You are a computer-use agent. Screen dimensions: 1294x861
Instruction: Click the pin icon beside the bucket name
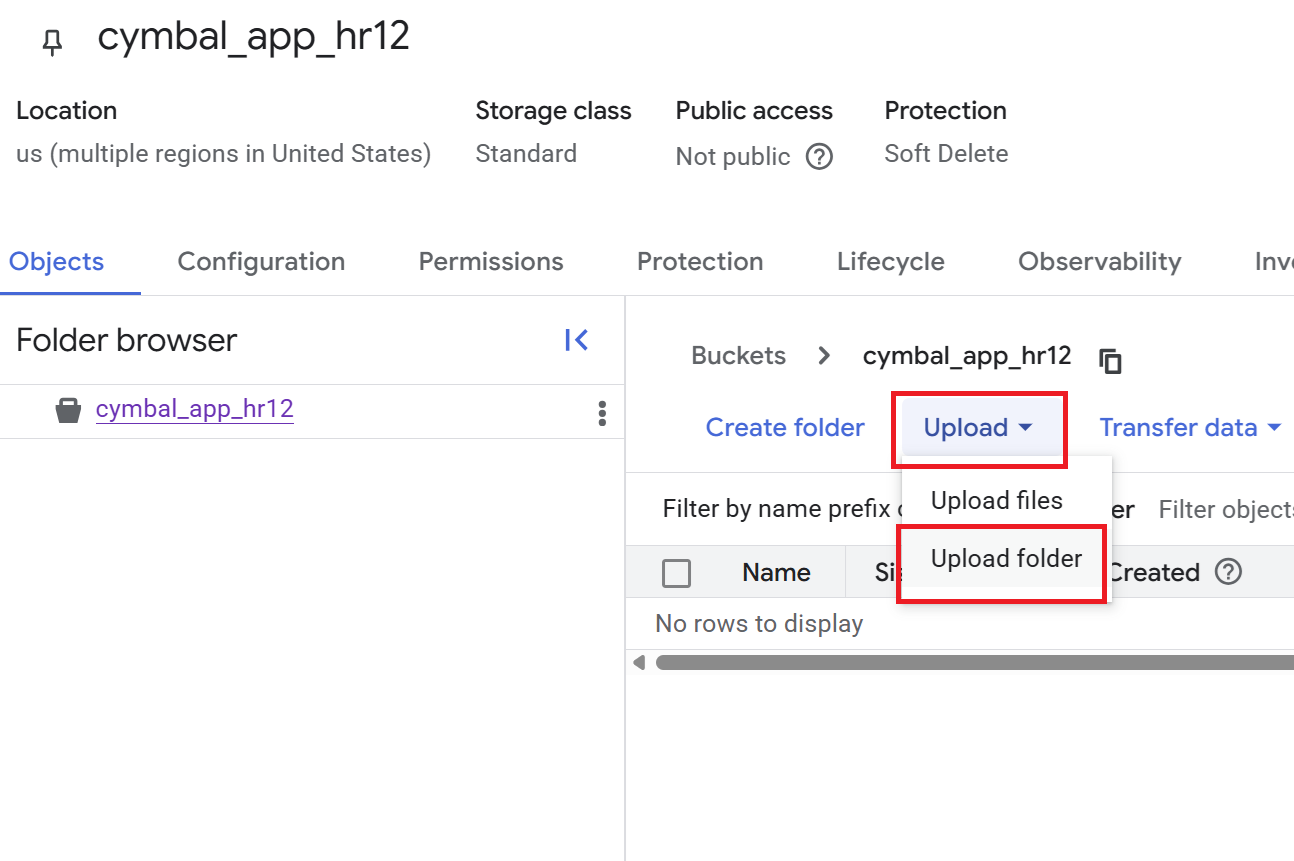(52, 41)
